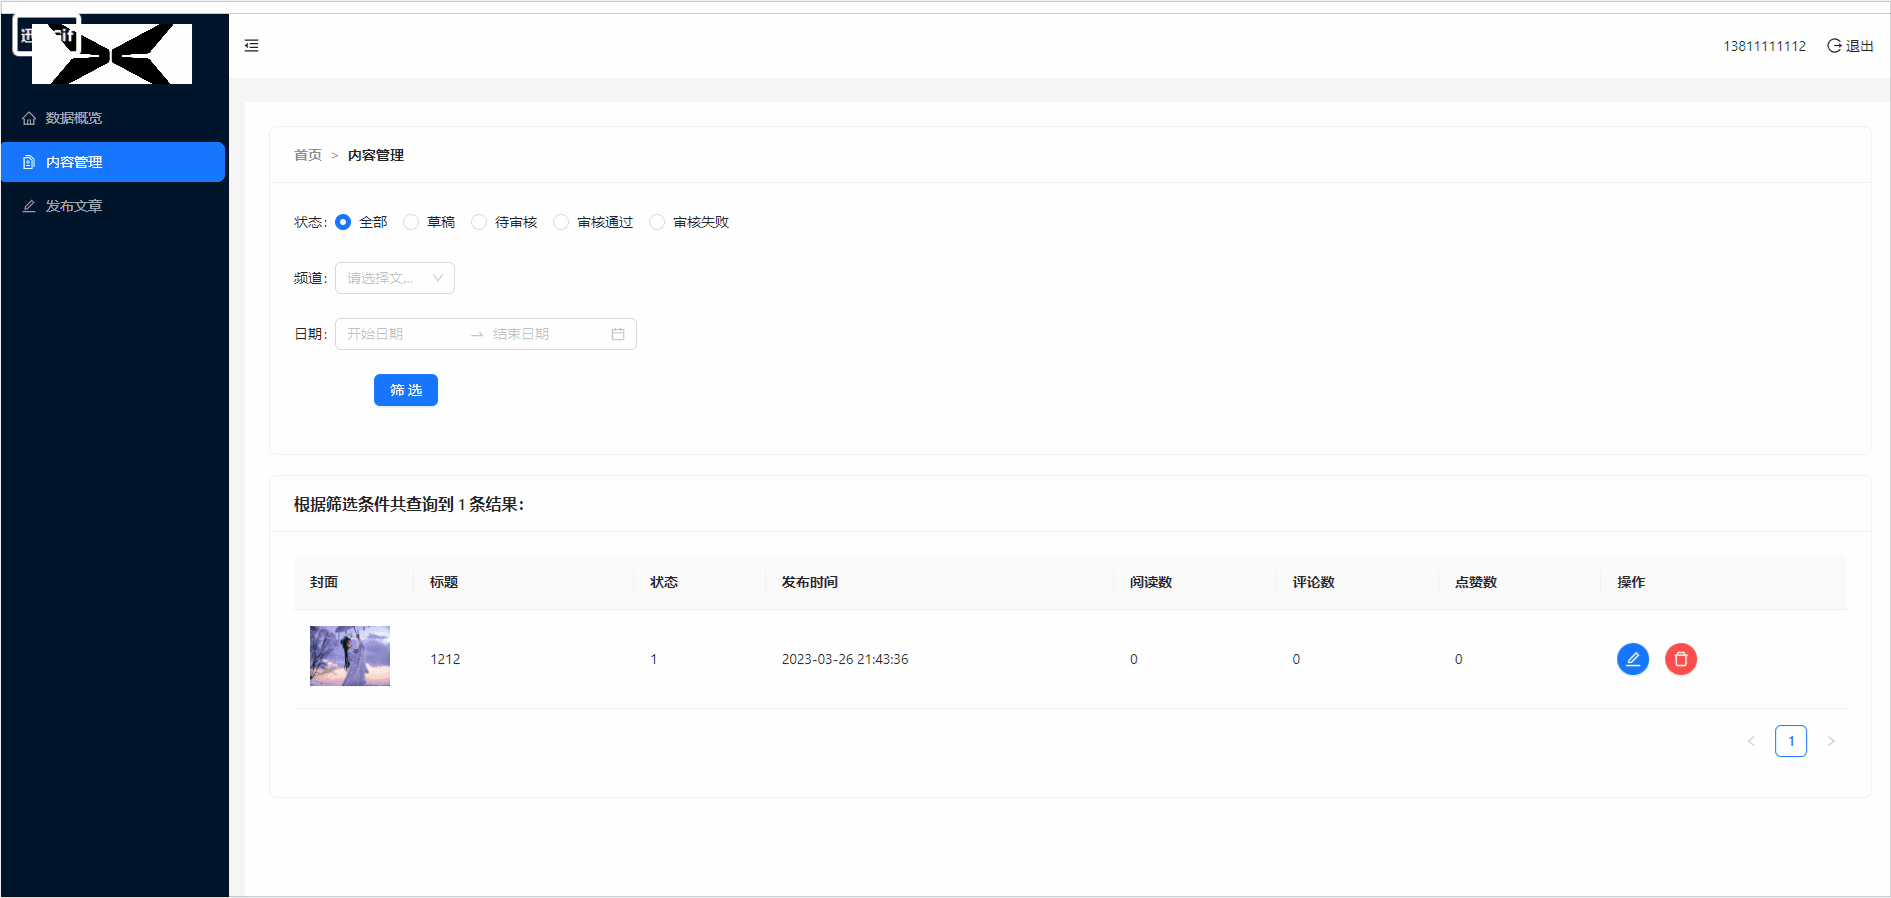This screenshot has width=1891, height=898.
Task: Click the calendar icon in date field
Action: coord(618,334)
